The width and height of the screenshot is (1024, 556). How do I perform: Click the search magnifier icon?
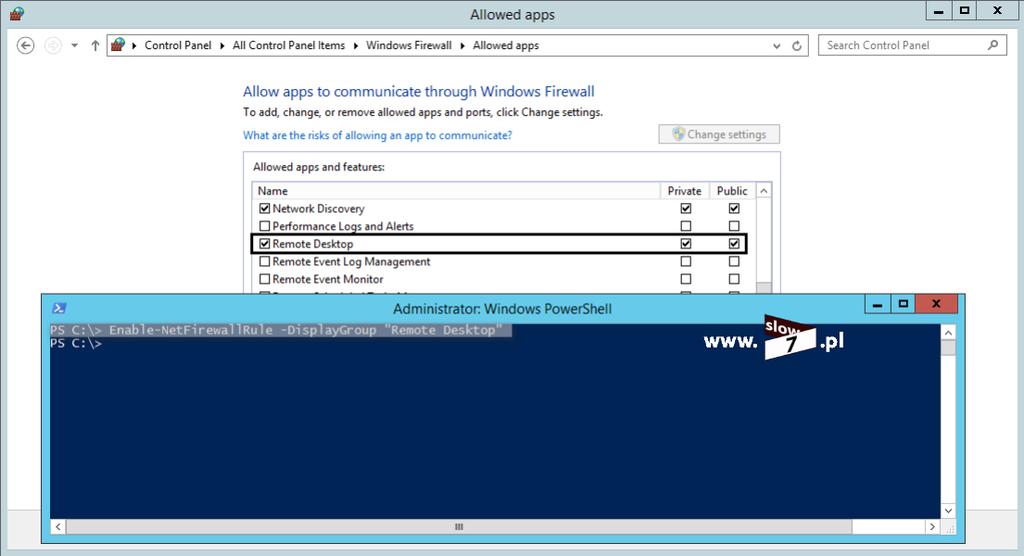tap(993, 45)
